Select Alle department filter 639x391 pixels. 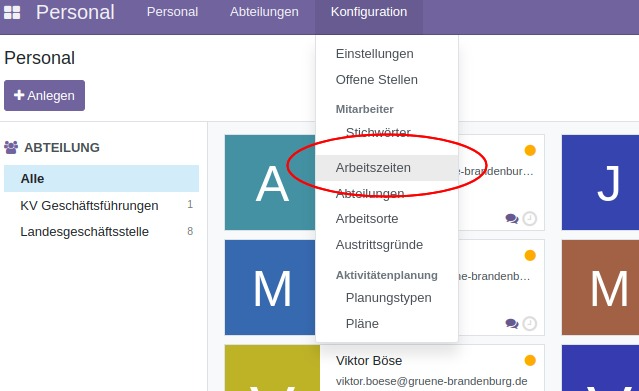[101, 179]
